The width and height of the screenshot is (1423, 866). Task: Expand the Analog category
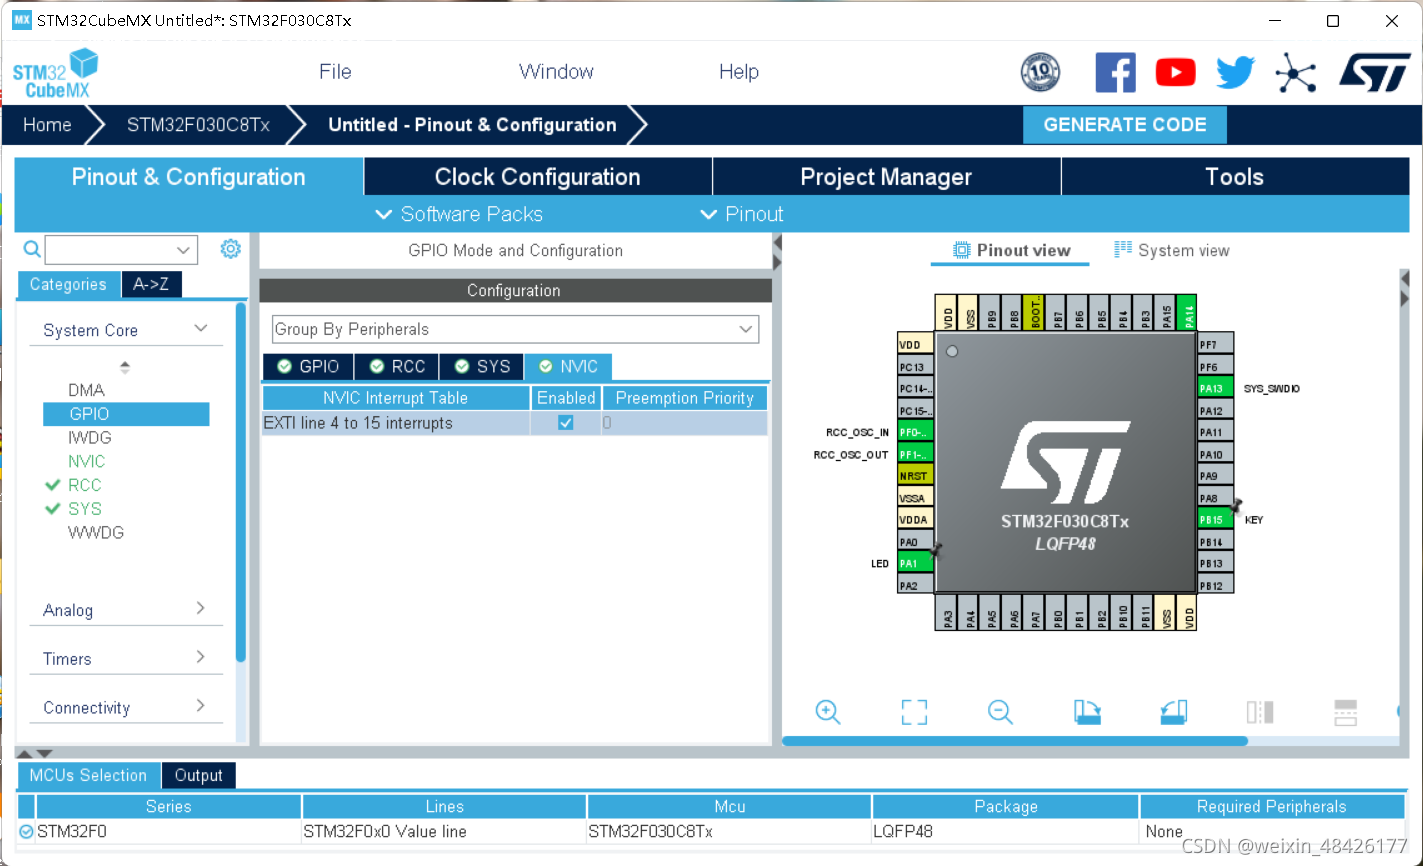point(201,609)
